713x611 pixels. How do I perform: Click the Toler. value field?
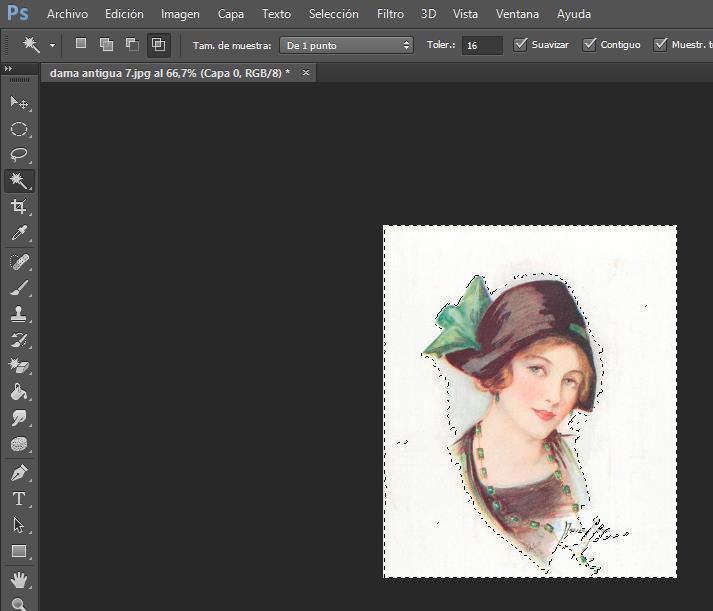click(x=482, y=45)
